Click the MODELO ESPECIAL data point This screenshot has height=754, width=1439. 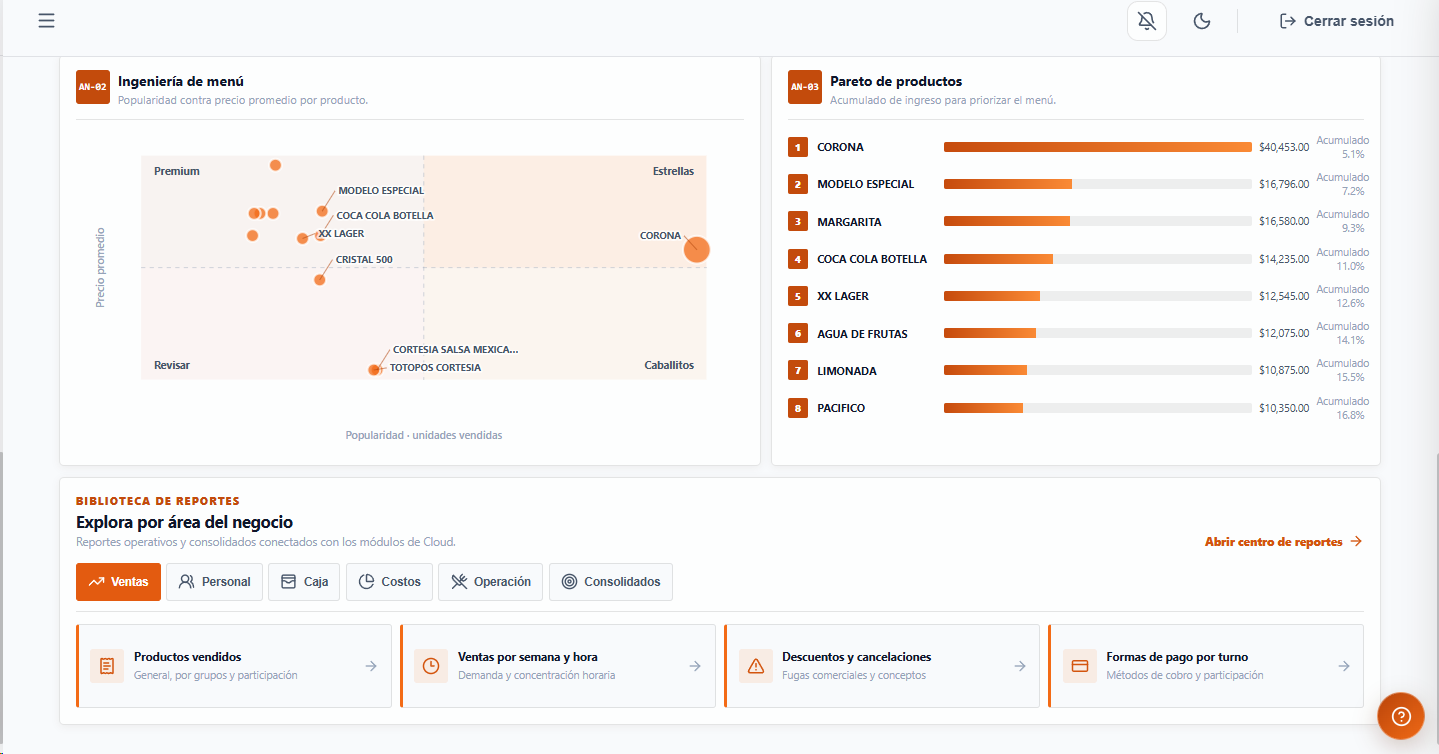pyautogui.click(x=322, y=211)
